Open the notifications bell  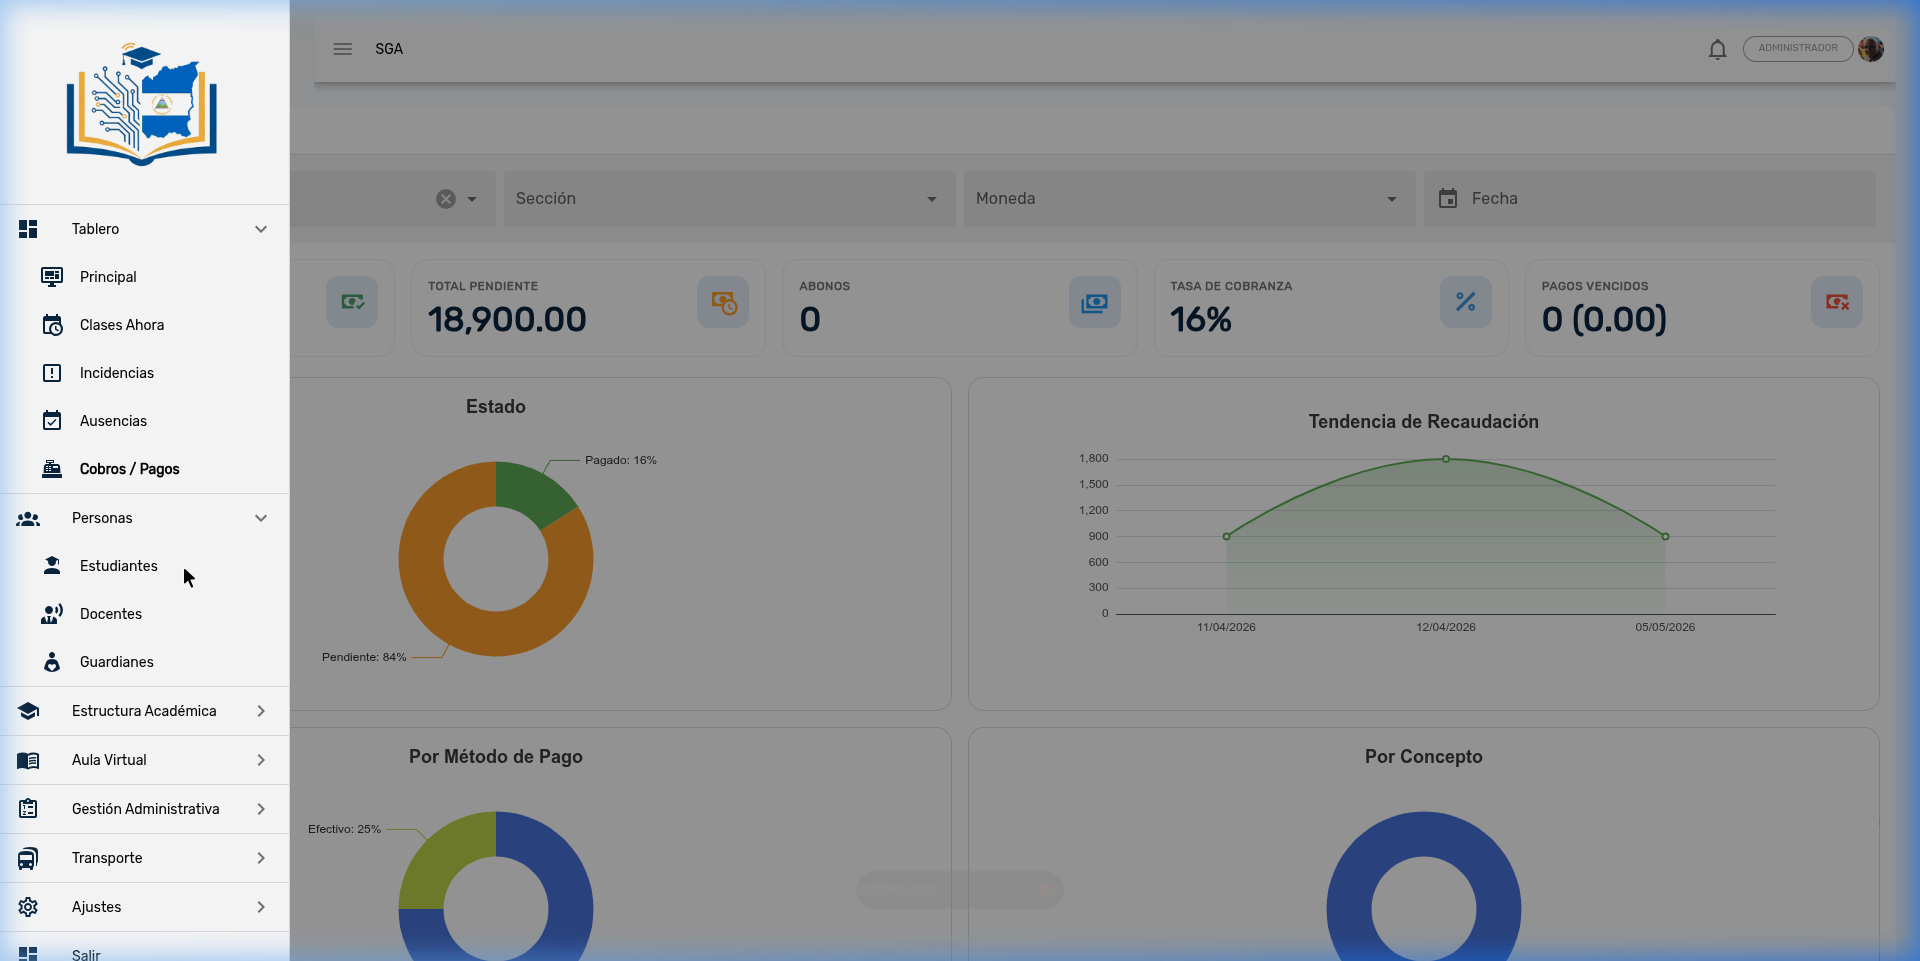(x=1717, y=49)
